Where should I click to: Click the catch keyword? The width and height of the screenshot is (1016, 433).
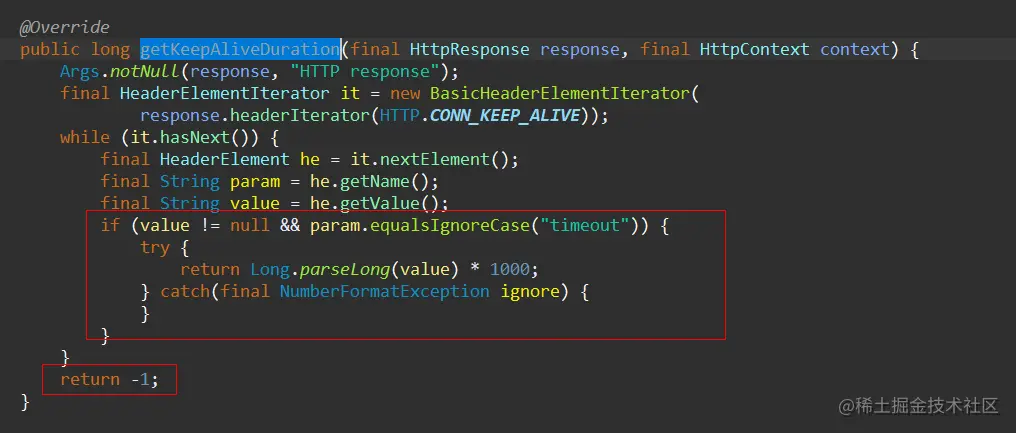coord(185,291)
